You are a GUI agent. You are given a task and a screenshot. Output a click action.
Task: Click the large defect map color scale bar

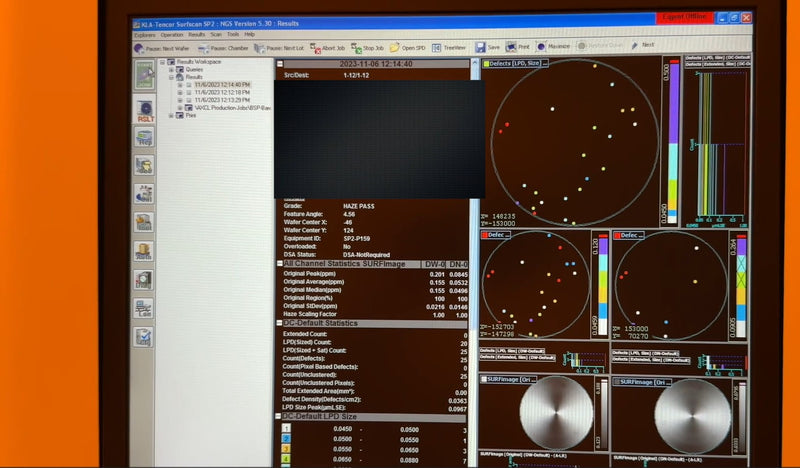pos(672,138)
